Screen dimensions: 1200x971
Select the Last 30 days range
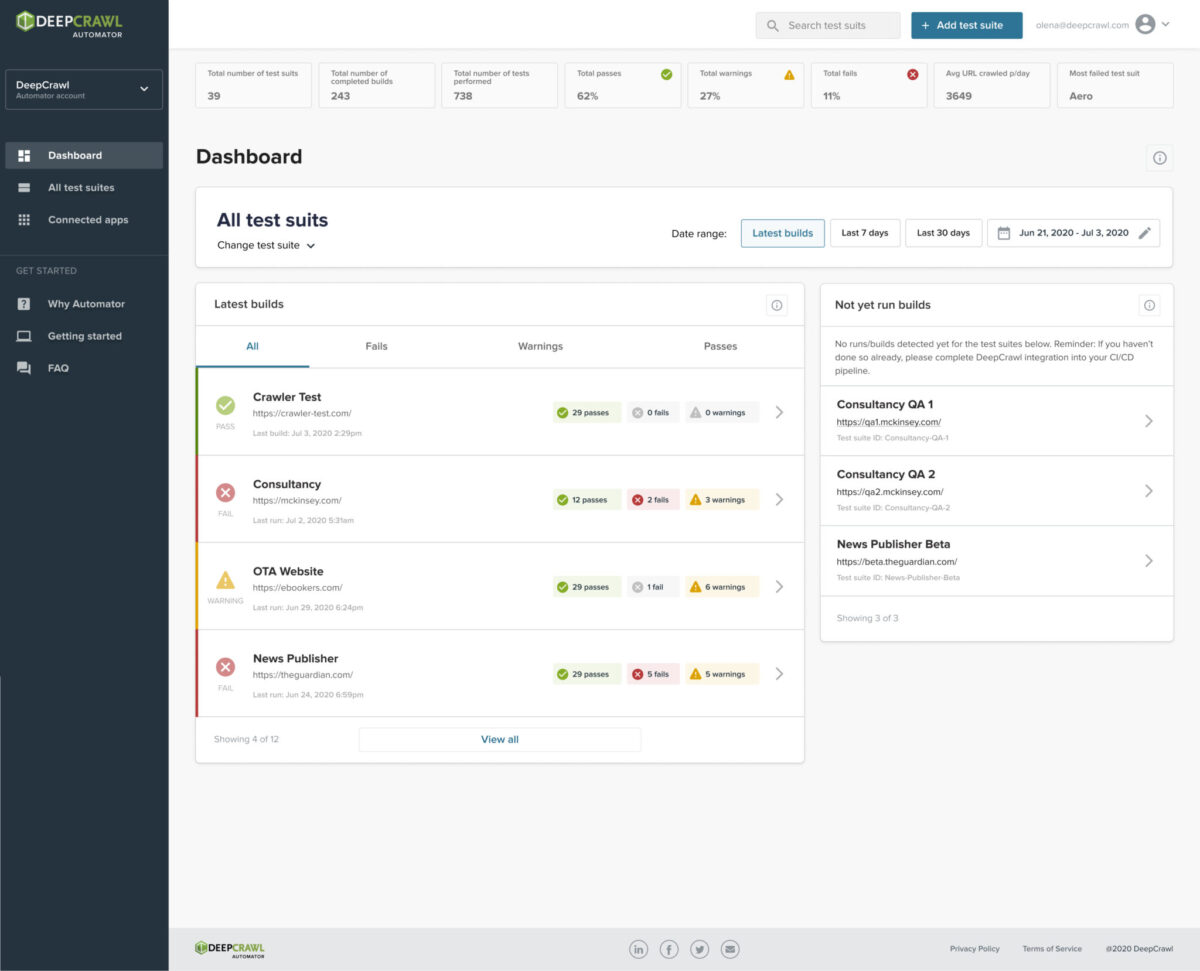coord(944,233)
